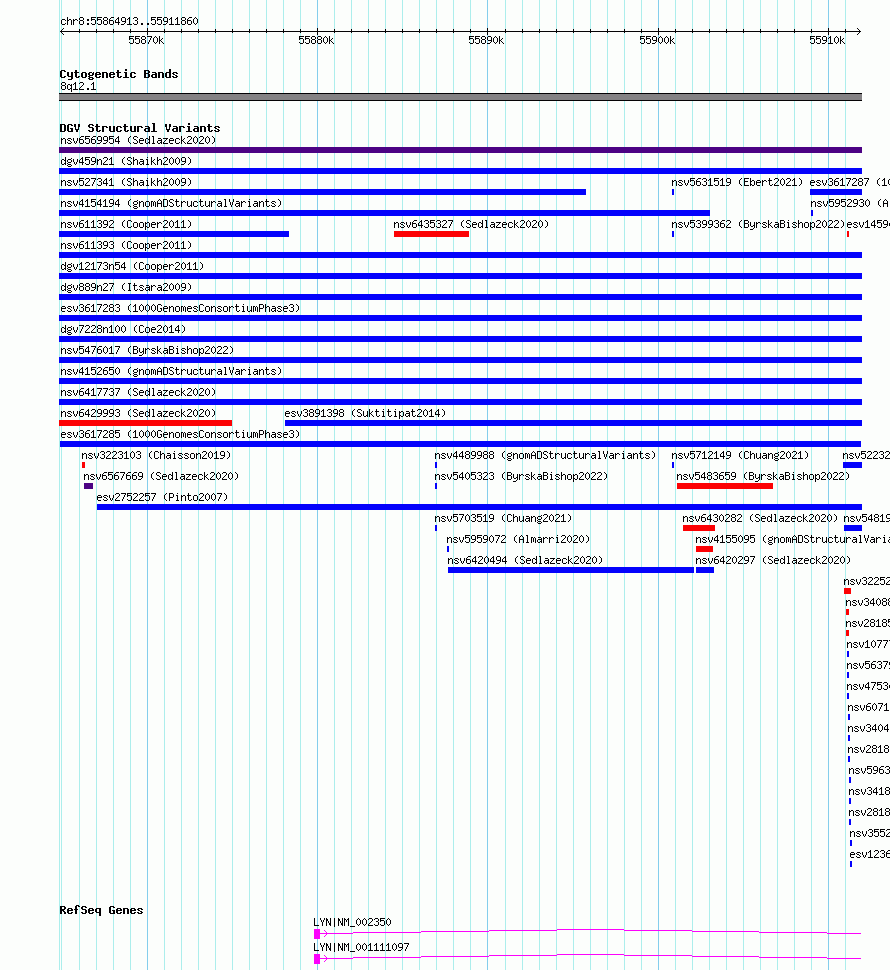The image size is (890, 970).
Task: Click the RefSeq Genes track title
Action: (x=101, y=910)
